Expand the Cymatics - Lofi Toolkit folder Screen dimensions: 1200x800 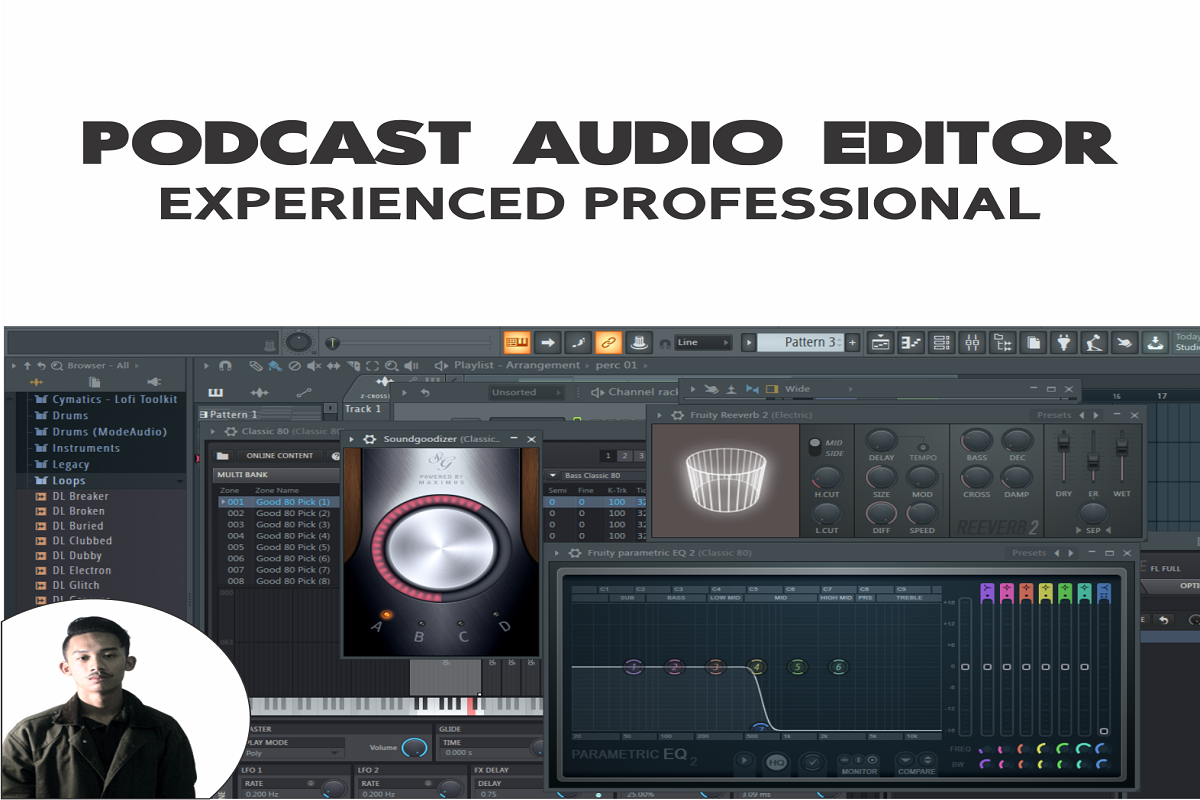tap(114, 399)
